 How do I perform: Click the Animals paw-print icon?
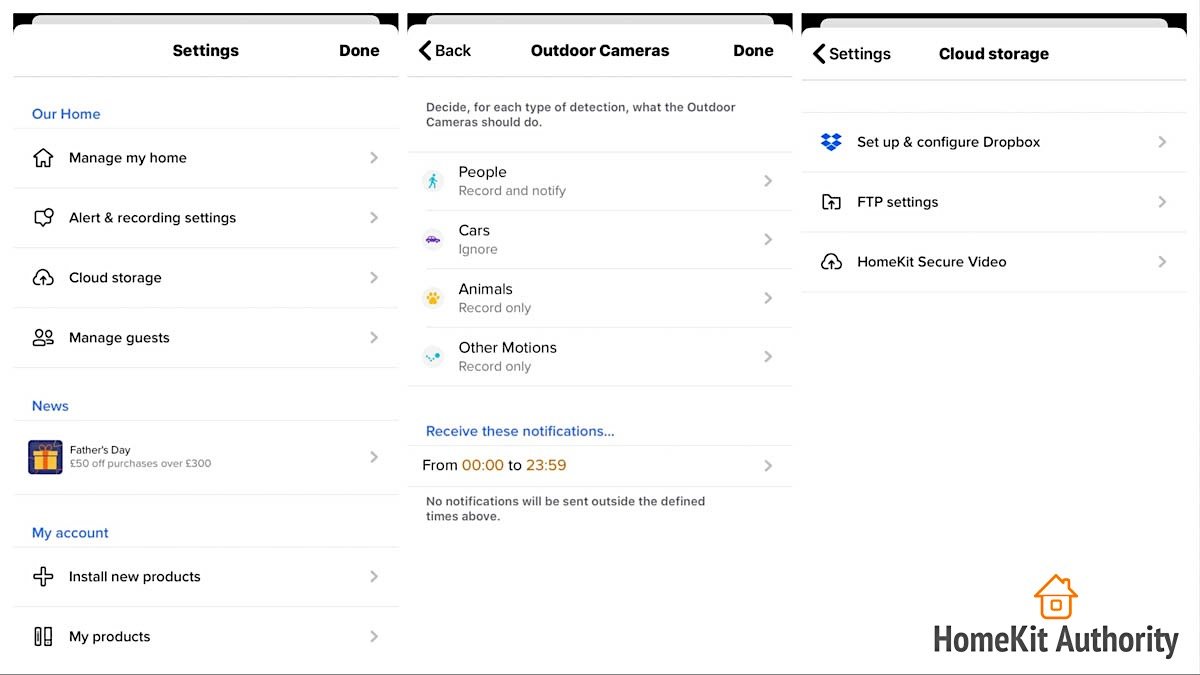[x=432, y=297]
